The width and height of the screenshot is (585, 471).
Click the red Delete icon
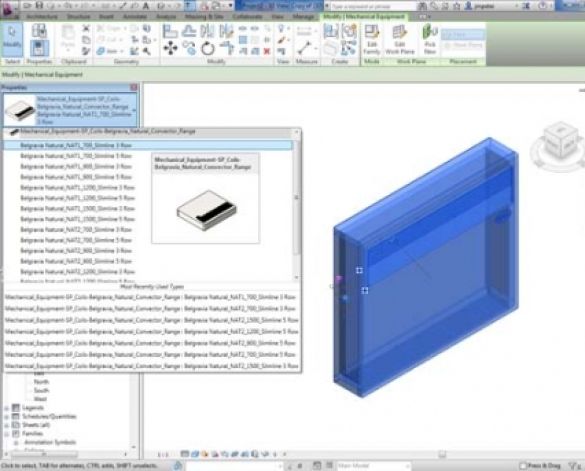coord(267,51)
